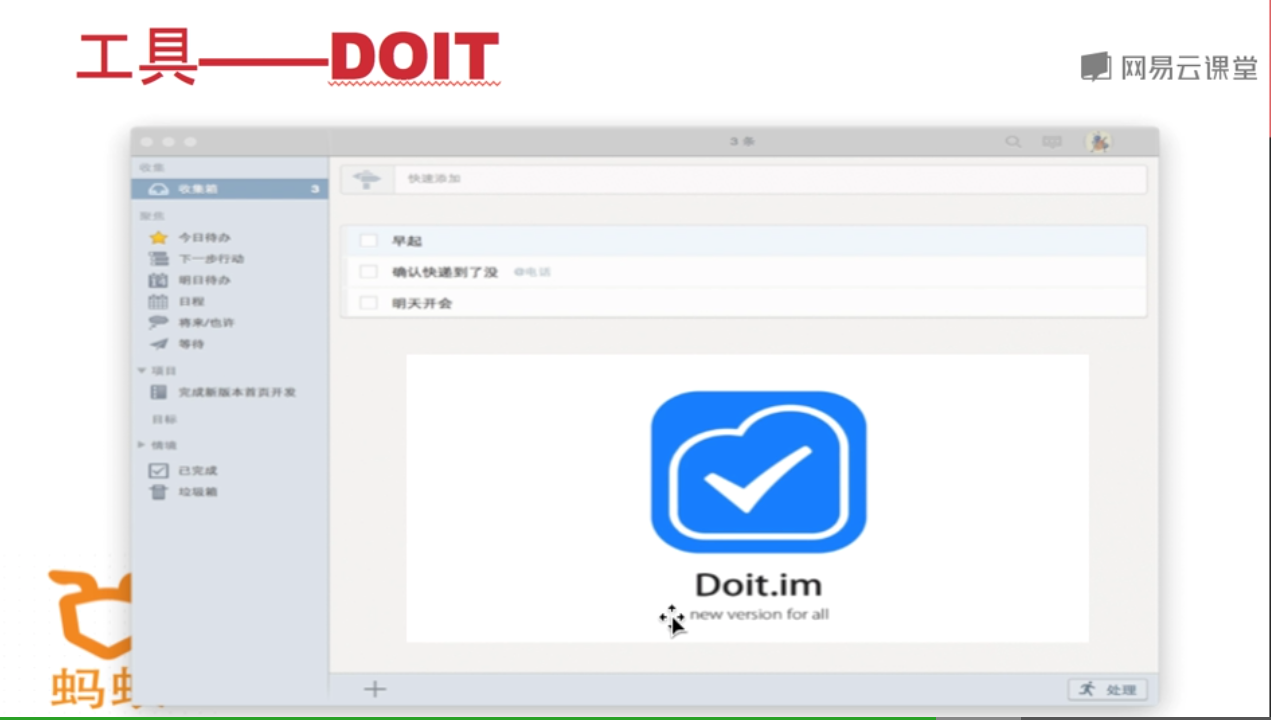
Task: Click the star icon for 今日待办
Action: tap(158, 237)
